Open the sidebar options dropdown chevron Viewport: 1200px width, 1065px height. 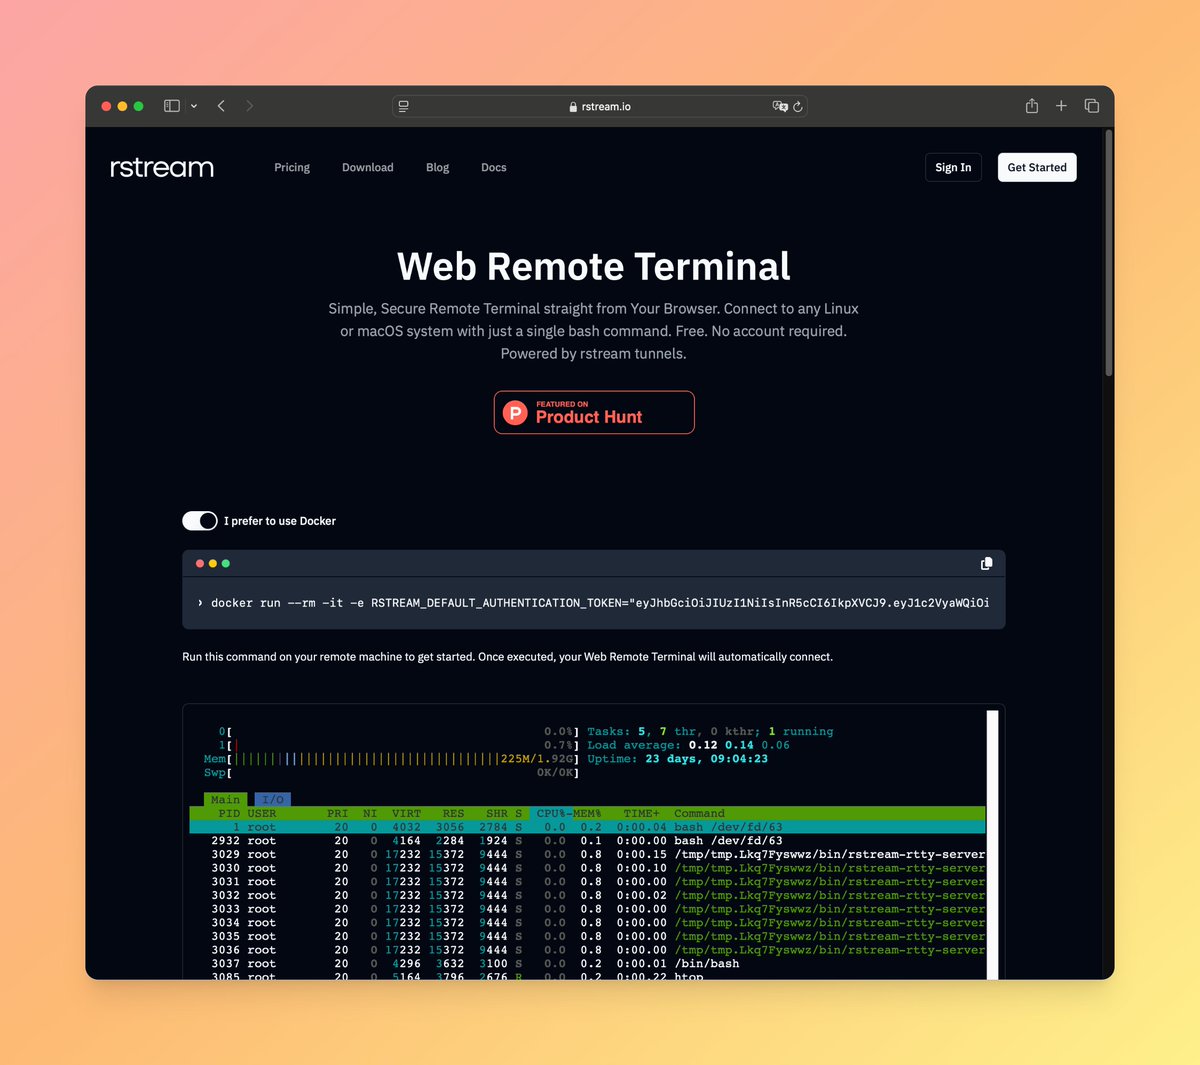(x=194, y=106)
